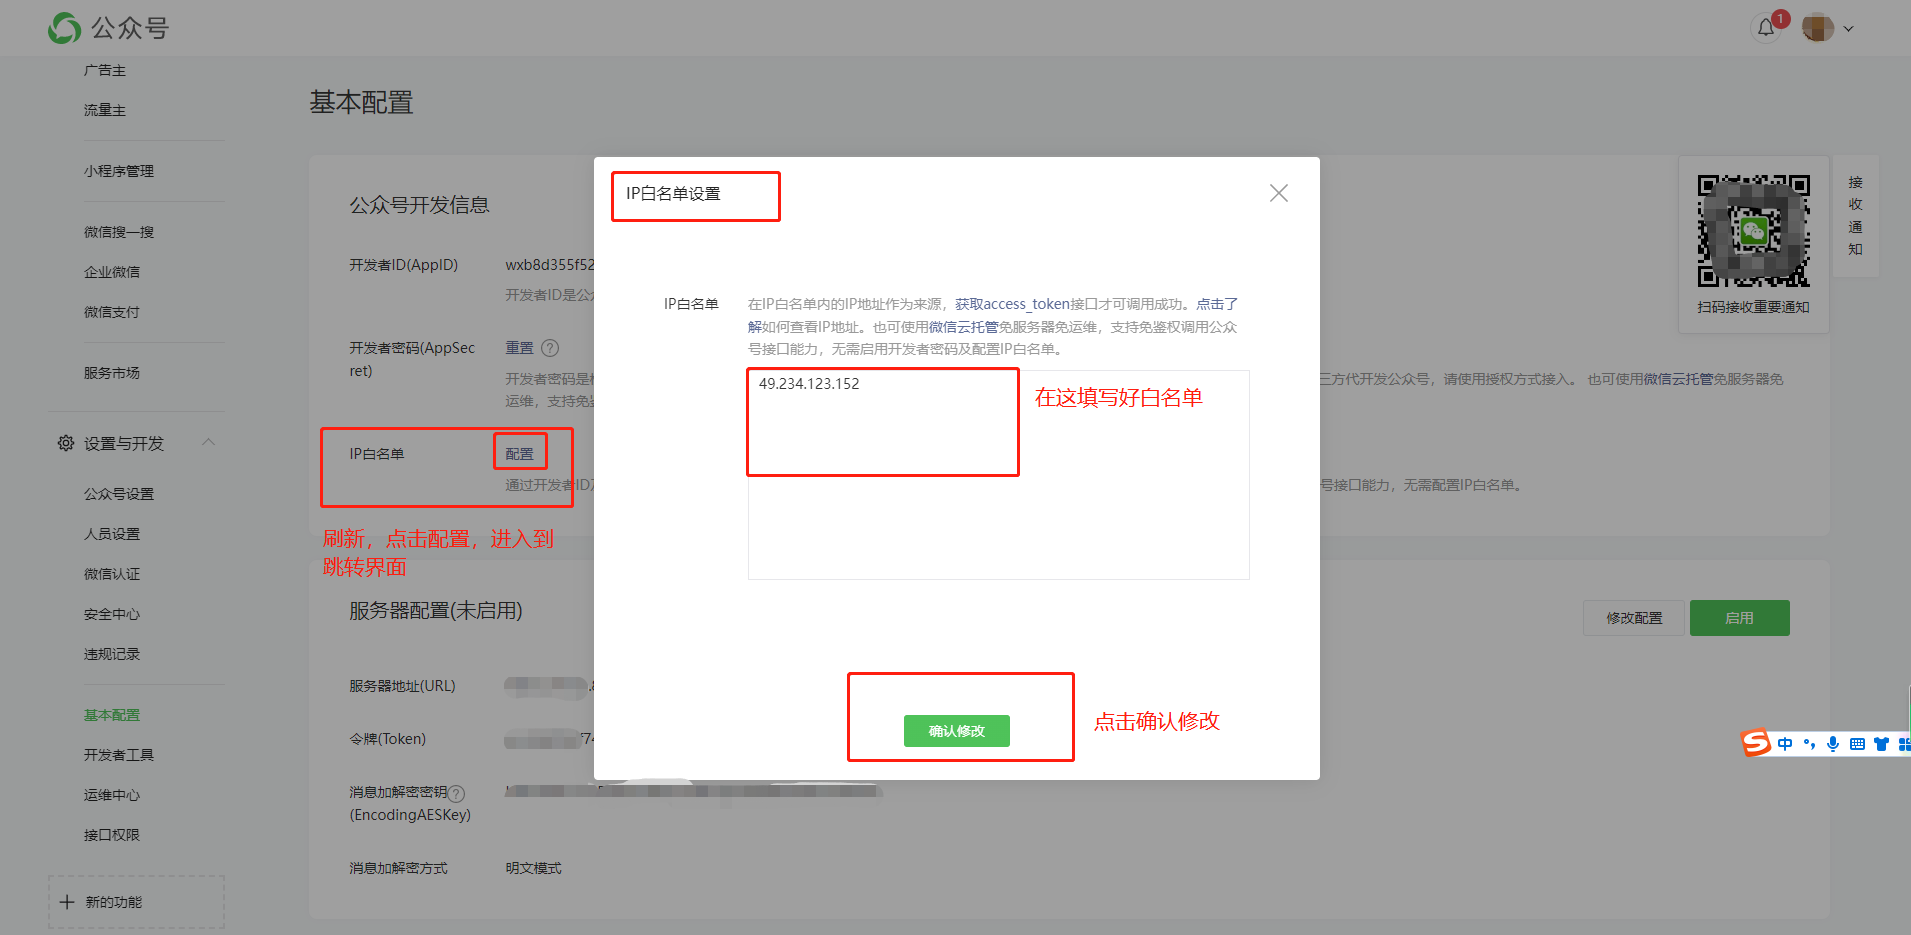Open the Sogou soft keyboard icon
Screen dimensions: 1911x935
pos(1857,744)
